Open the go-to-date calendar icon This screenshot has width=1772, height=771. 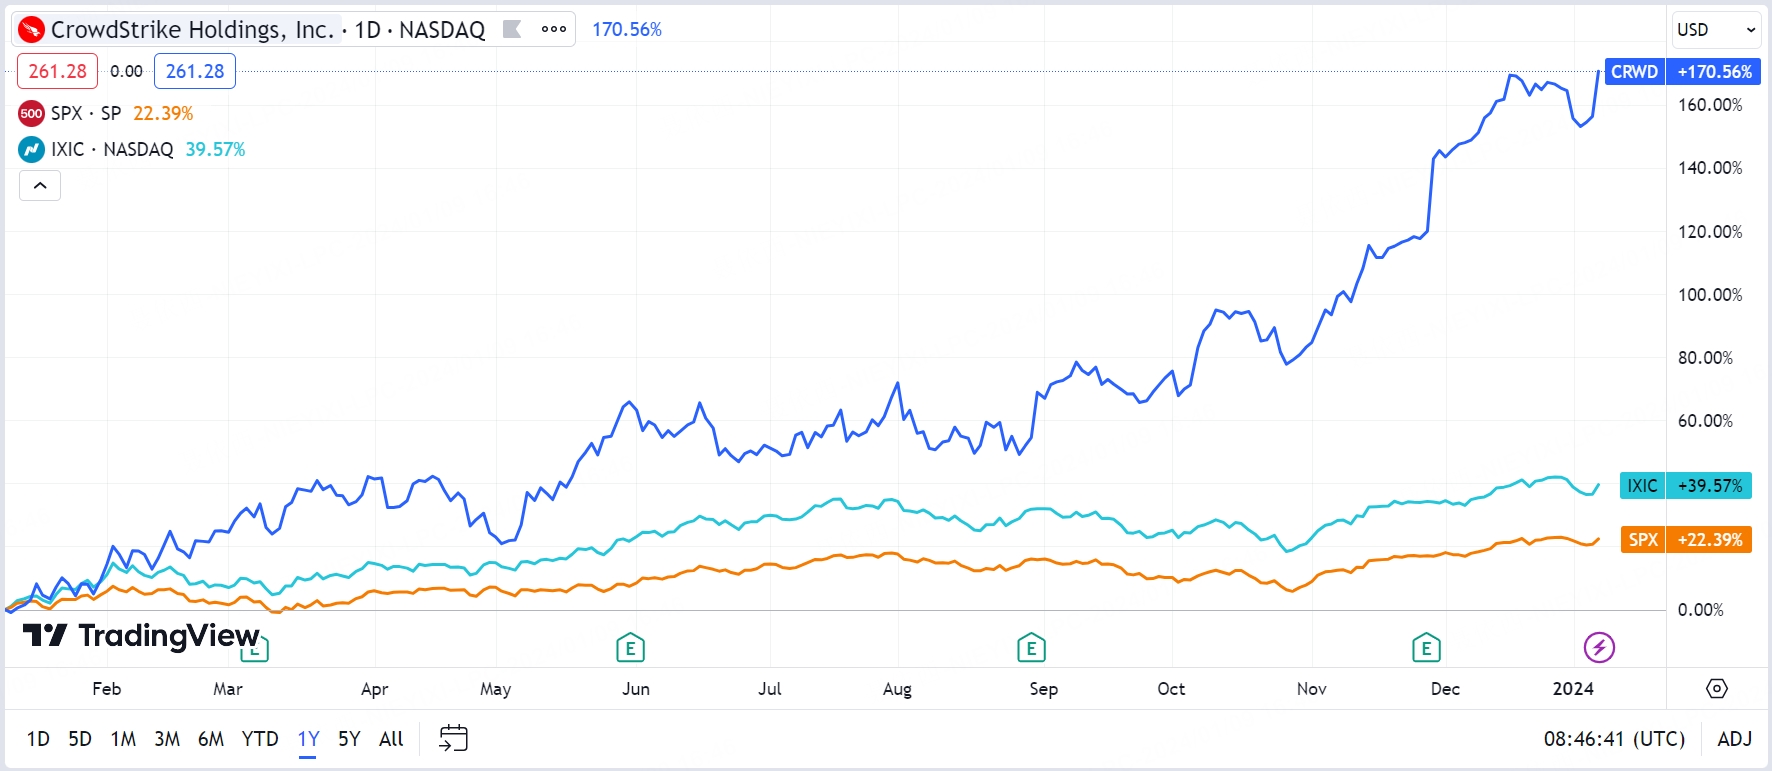point(453,739)
